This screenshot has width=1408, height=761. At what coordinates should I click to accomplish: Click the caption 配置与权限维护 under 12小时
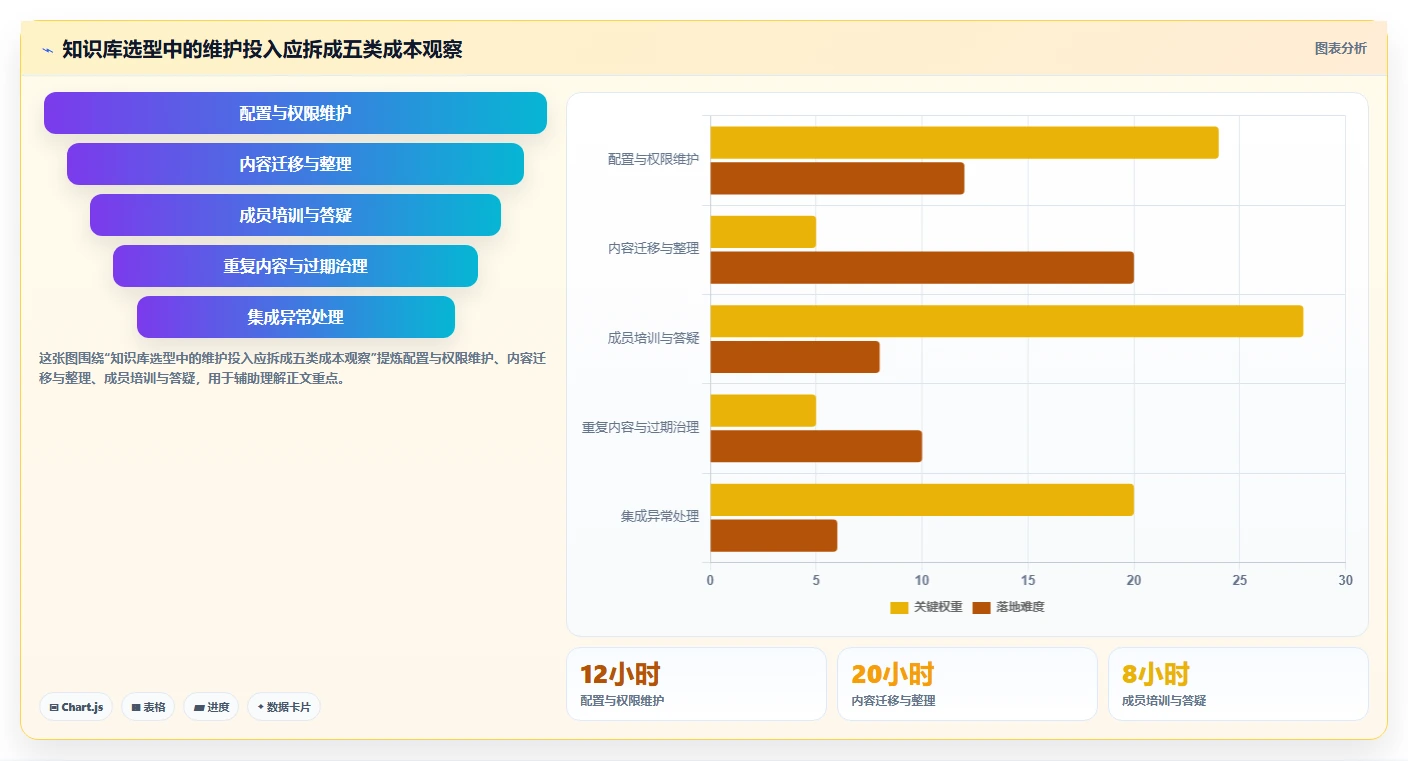point(622,701)
